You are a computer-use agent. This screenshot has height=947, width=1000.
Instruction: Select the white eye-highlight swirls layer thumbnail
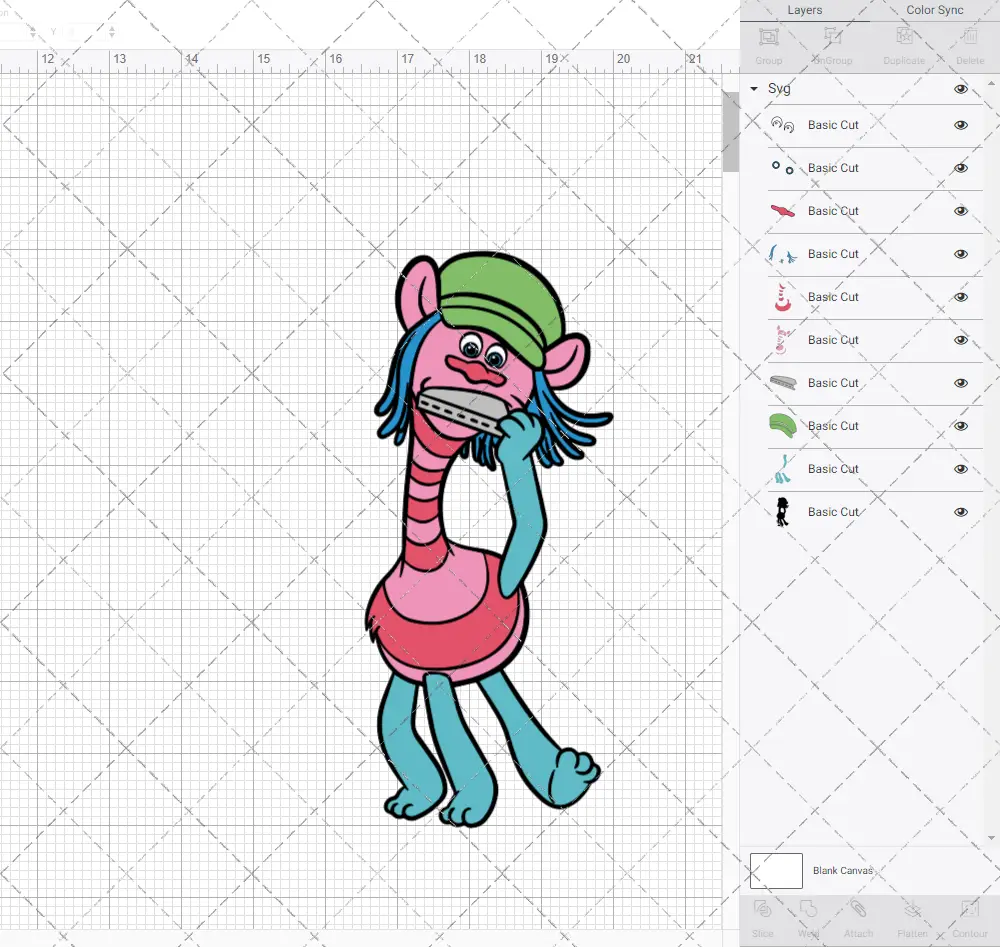click(x=783, y=125)
